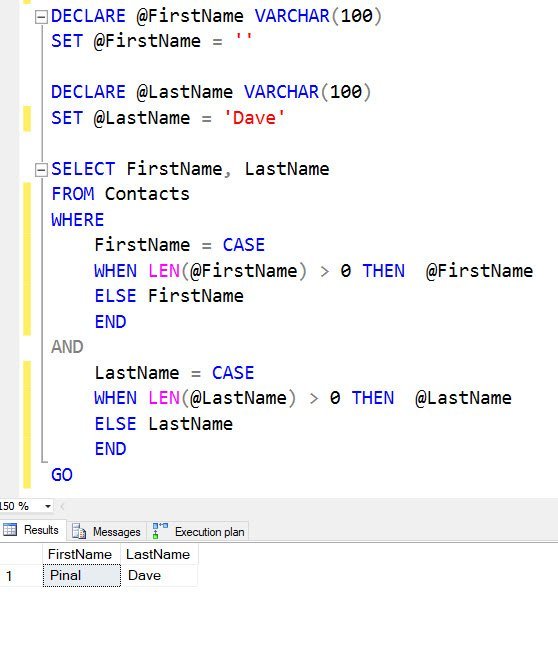Select the Dave cell in results
558x663 pixels.
(x=159, y=575)
